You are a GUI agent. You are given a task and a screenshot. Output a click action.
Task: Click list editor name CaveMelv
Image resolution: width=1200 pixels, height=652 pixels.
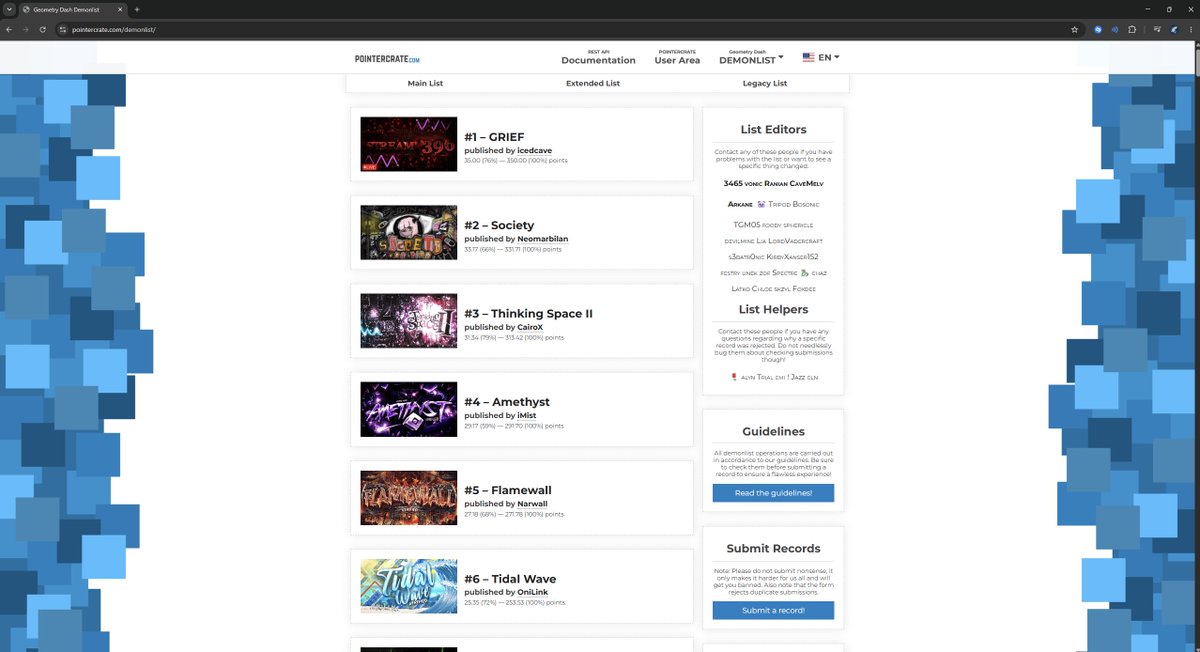(807, 184)
